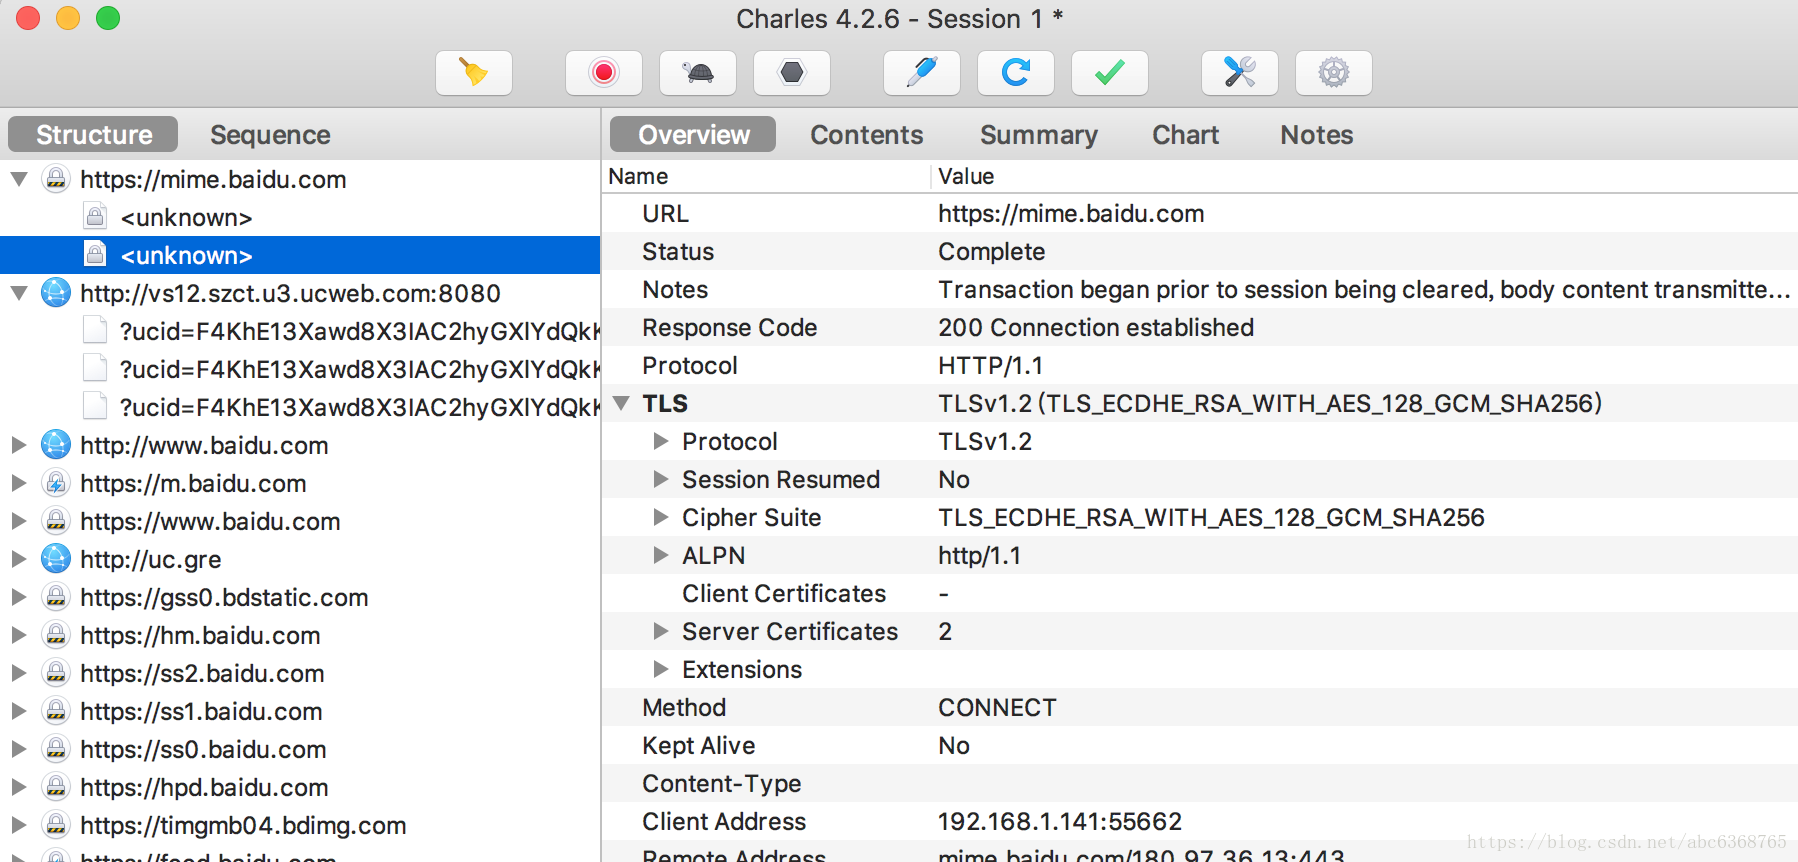Expand the https://m.baidu.com host node
This screenshot has height=862, width=1798.
[19, 483]
